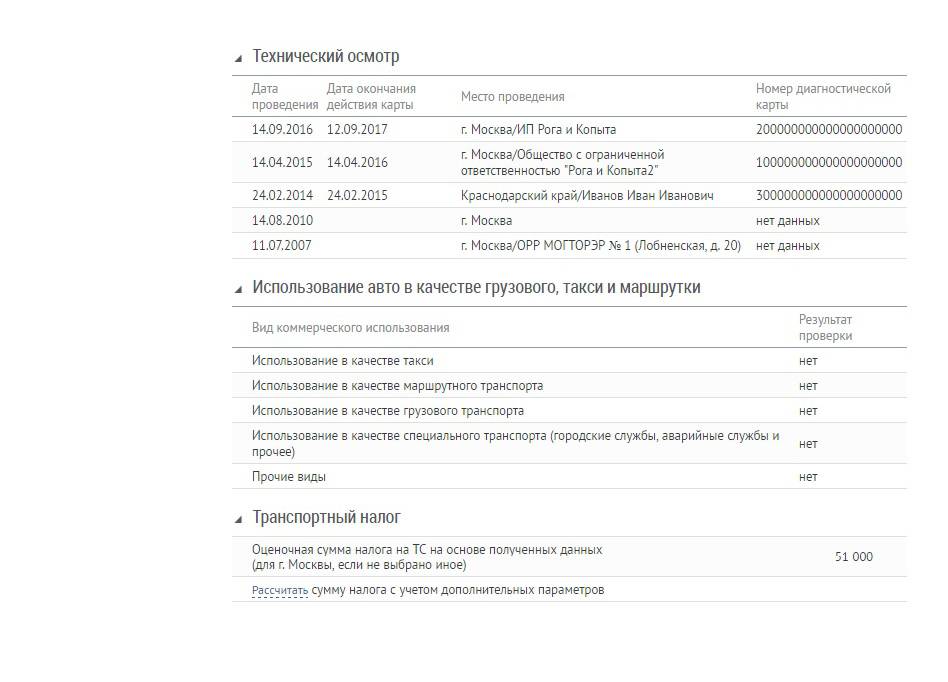Collapse the Технический осмотр section triangle

point(238,59)
